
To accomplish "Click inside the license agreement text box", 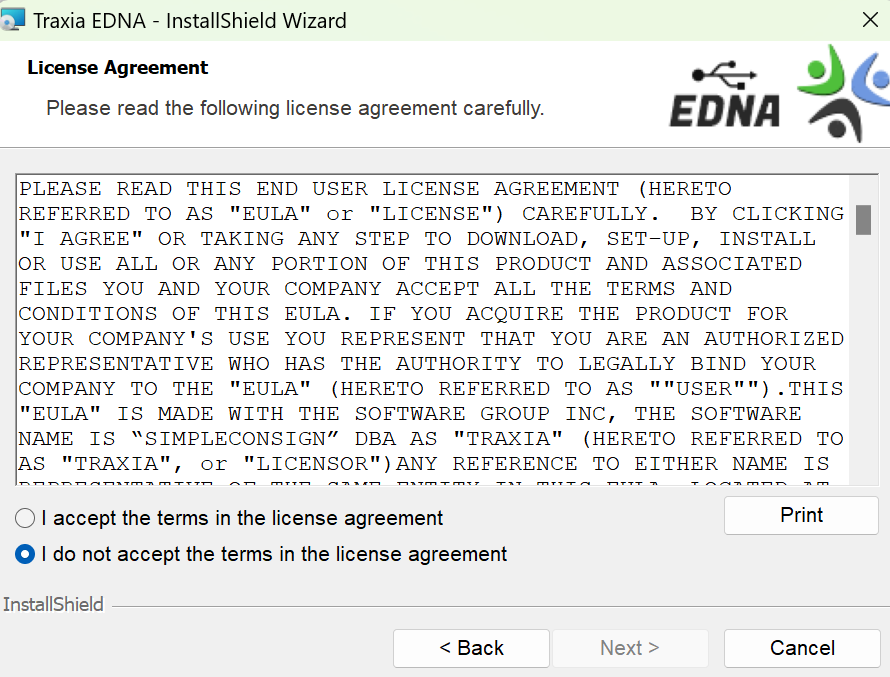I will 430,330.
